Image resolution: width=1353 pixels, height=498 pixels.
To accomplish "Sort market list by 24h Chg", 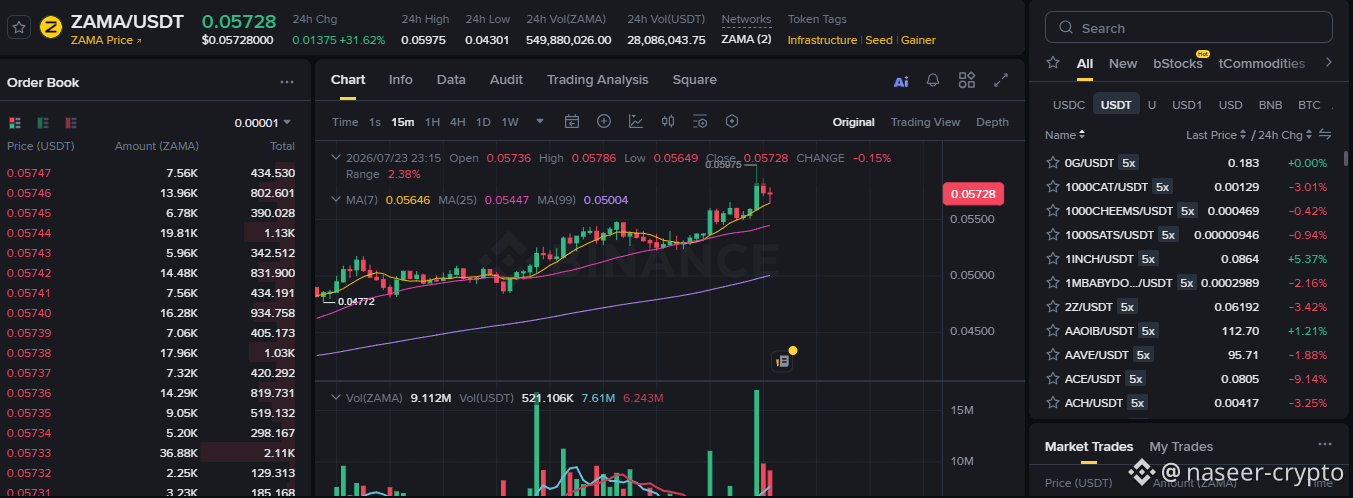I will click(1284, 135).
